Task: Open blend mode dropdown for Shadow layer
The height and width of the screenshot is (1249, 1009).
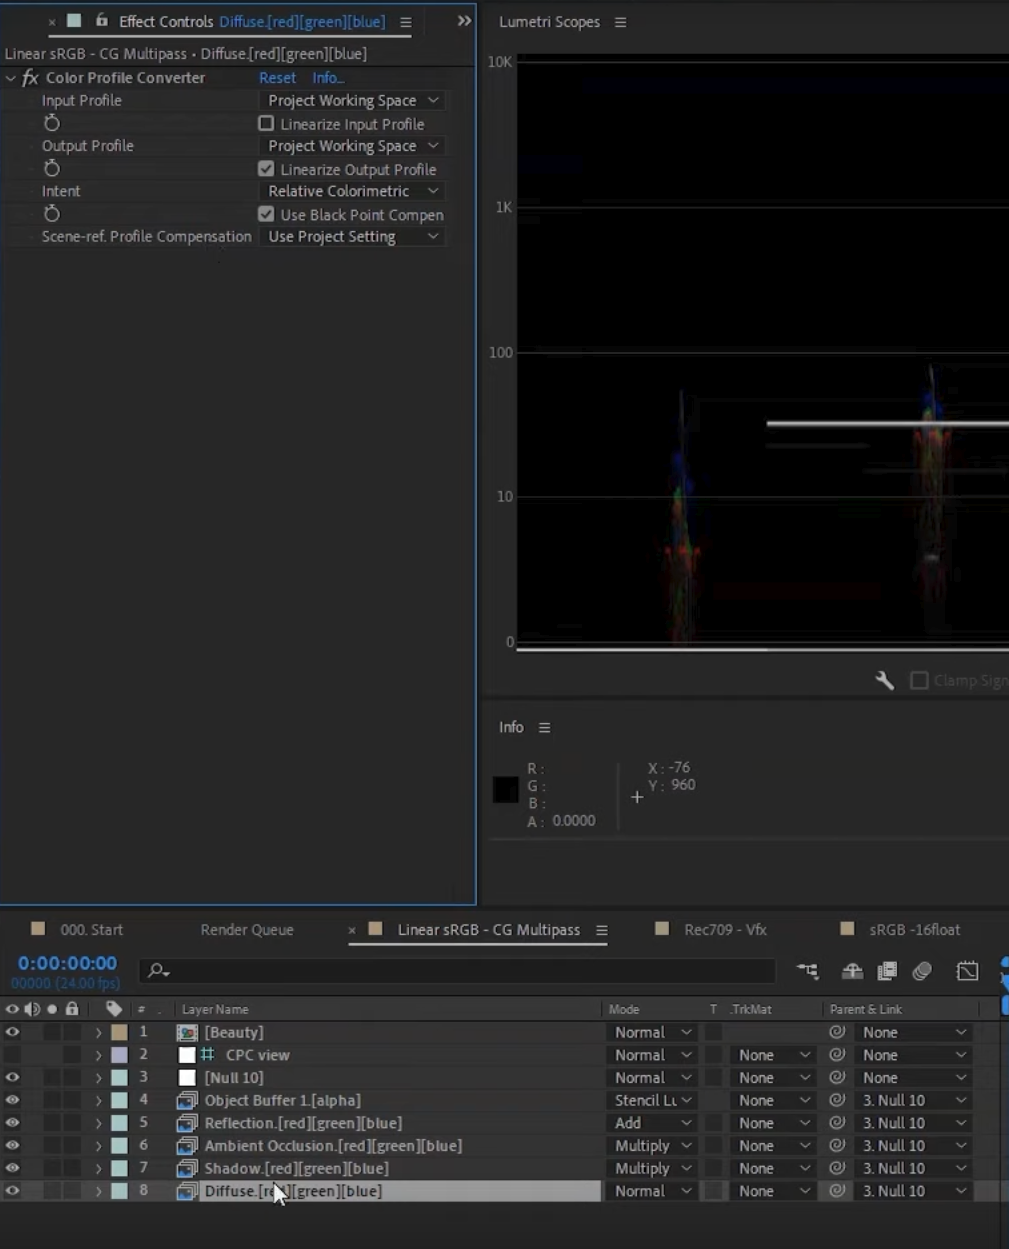Action: [652, 1168]
